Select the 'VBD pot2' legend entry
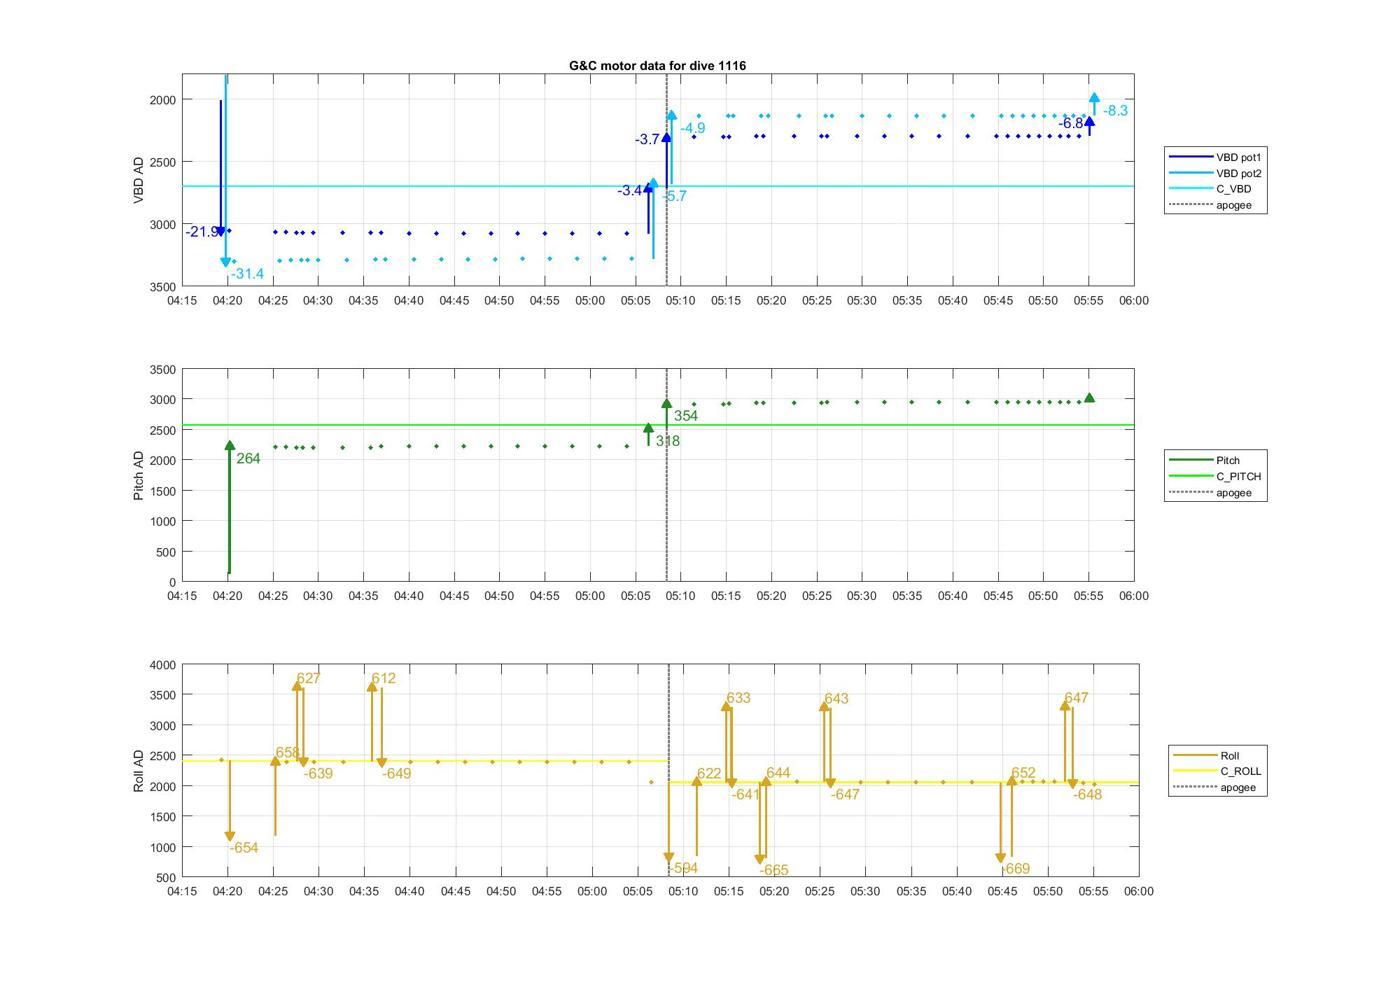1400x986 pixels. click(x=1216, y=173)
